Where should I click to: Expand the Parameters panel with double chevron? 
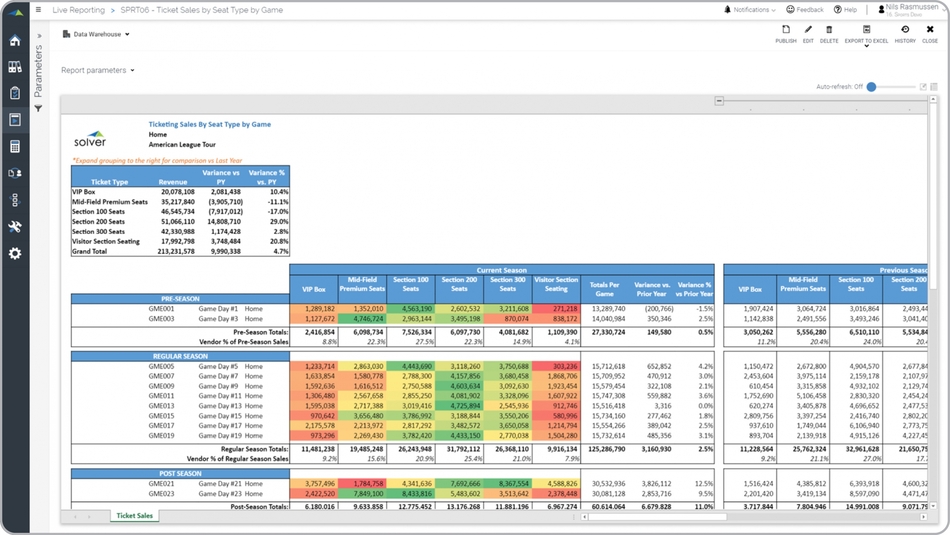click(39, 36)
